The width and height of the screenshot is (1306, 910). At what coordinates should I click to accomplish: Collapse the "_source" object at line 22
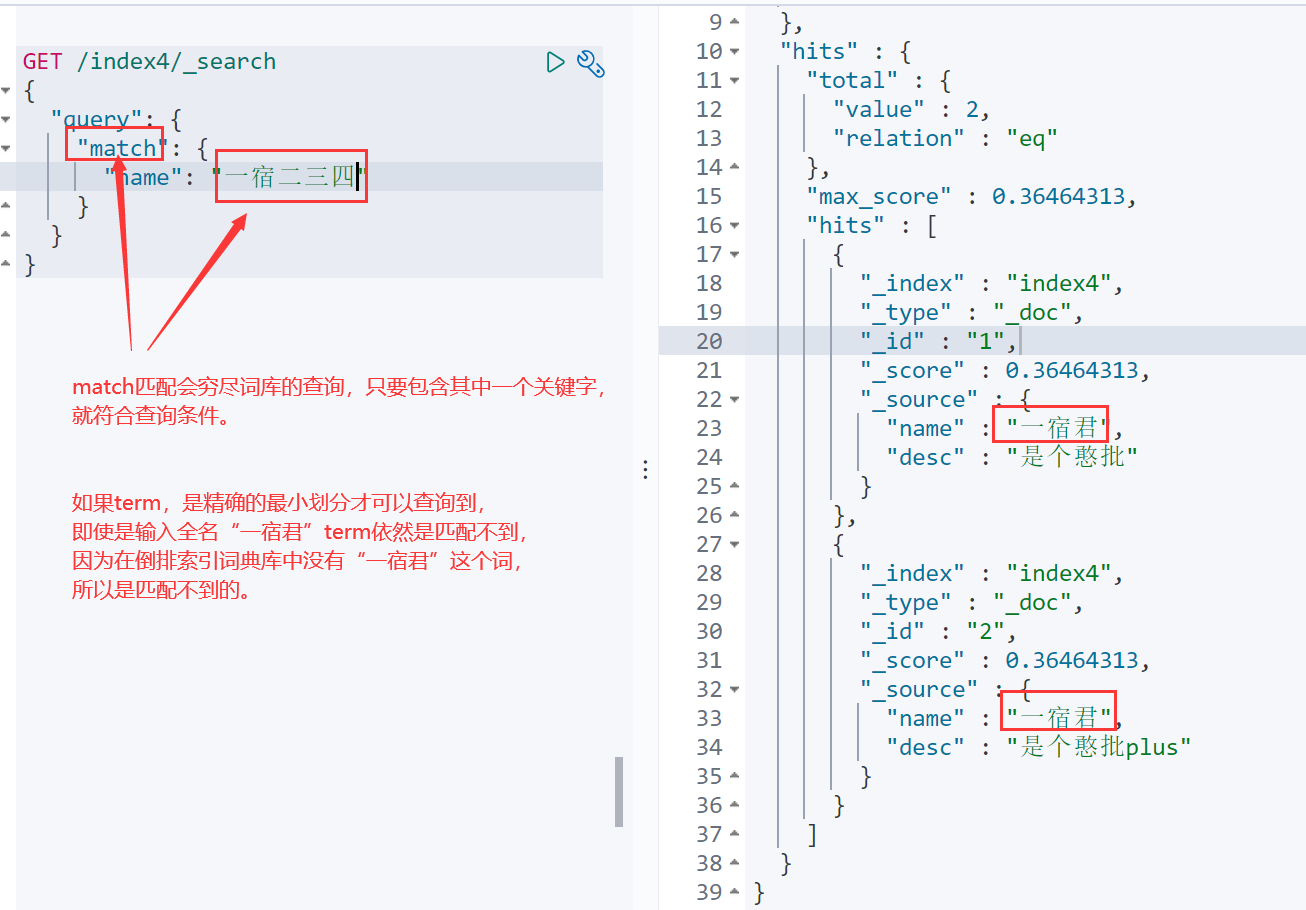click(735, 399)
